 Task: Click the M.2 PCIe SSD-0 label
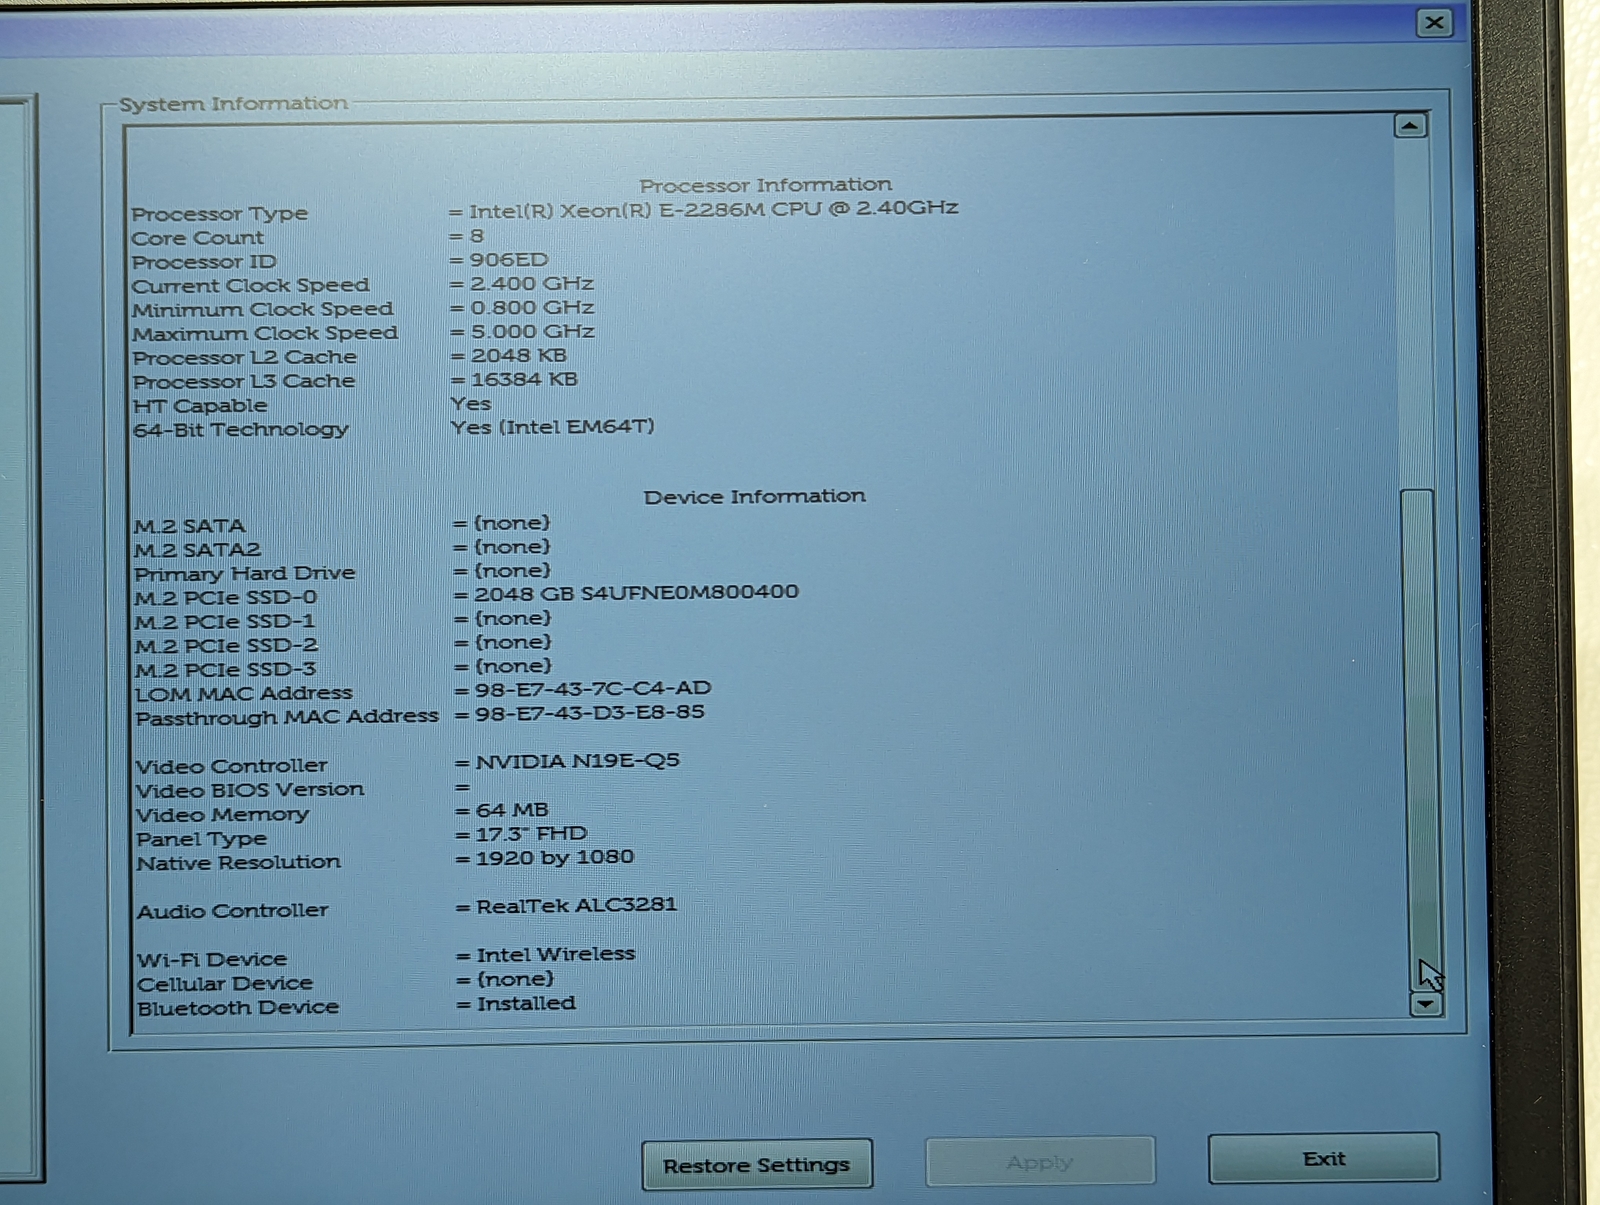[226, 598]
